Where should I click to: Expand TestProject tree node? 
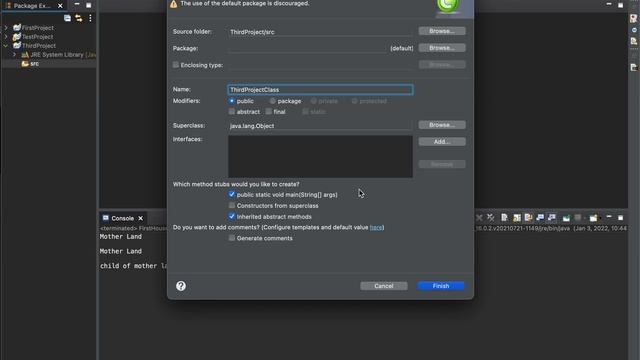6,37
